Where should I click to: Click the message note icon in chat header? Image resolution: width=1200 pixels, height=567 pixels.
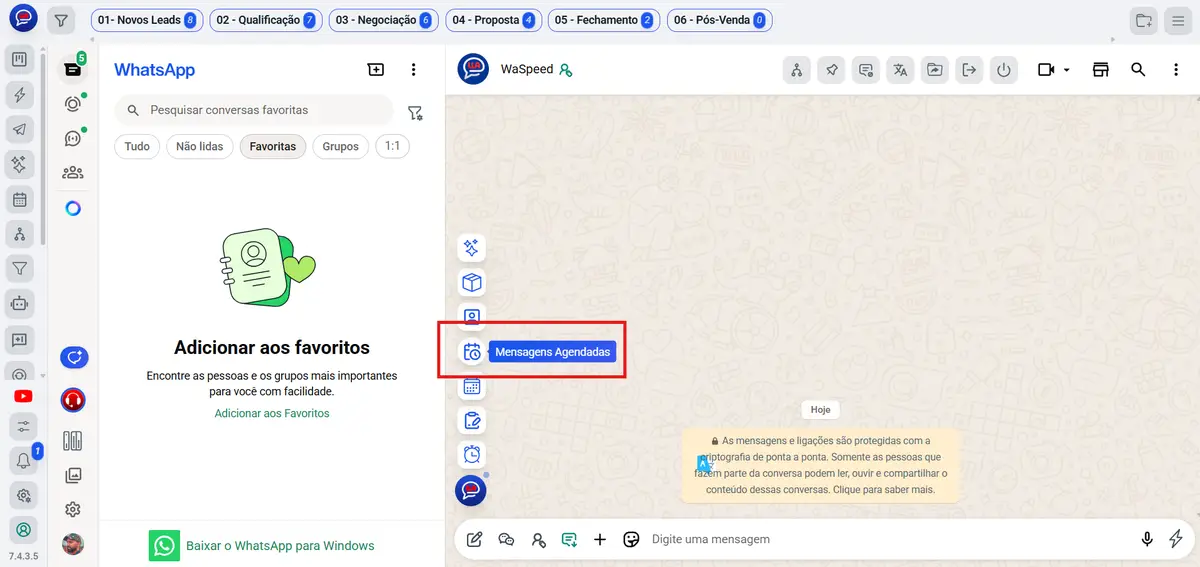(866, 70)
